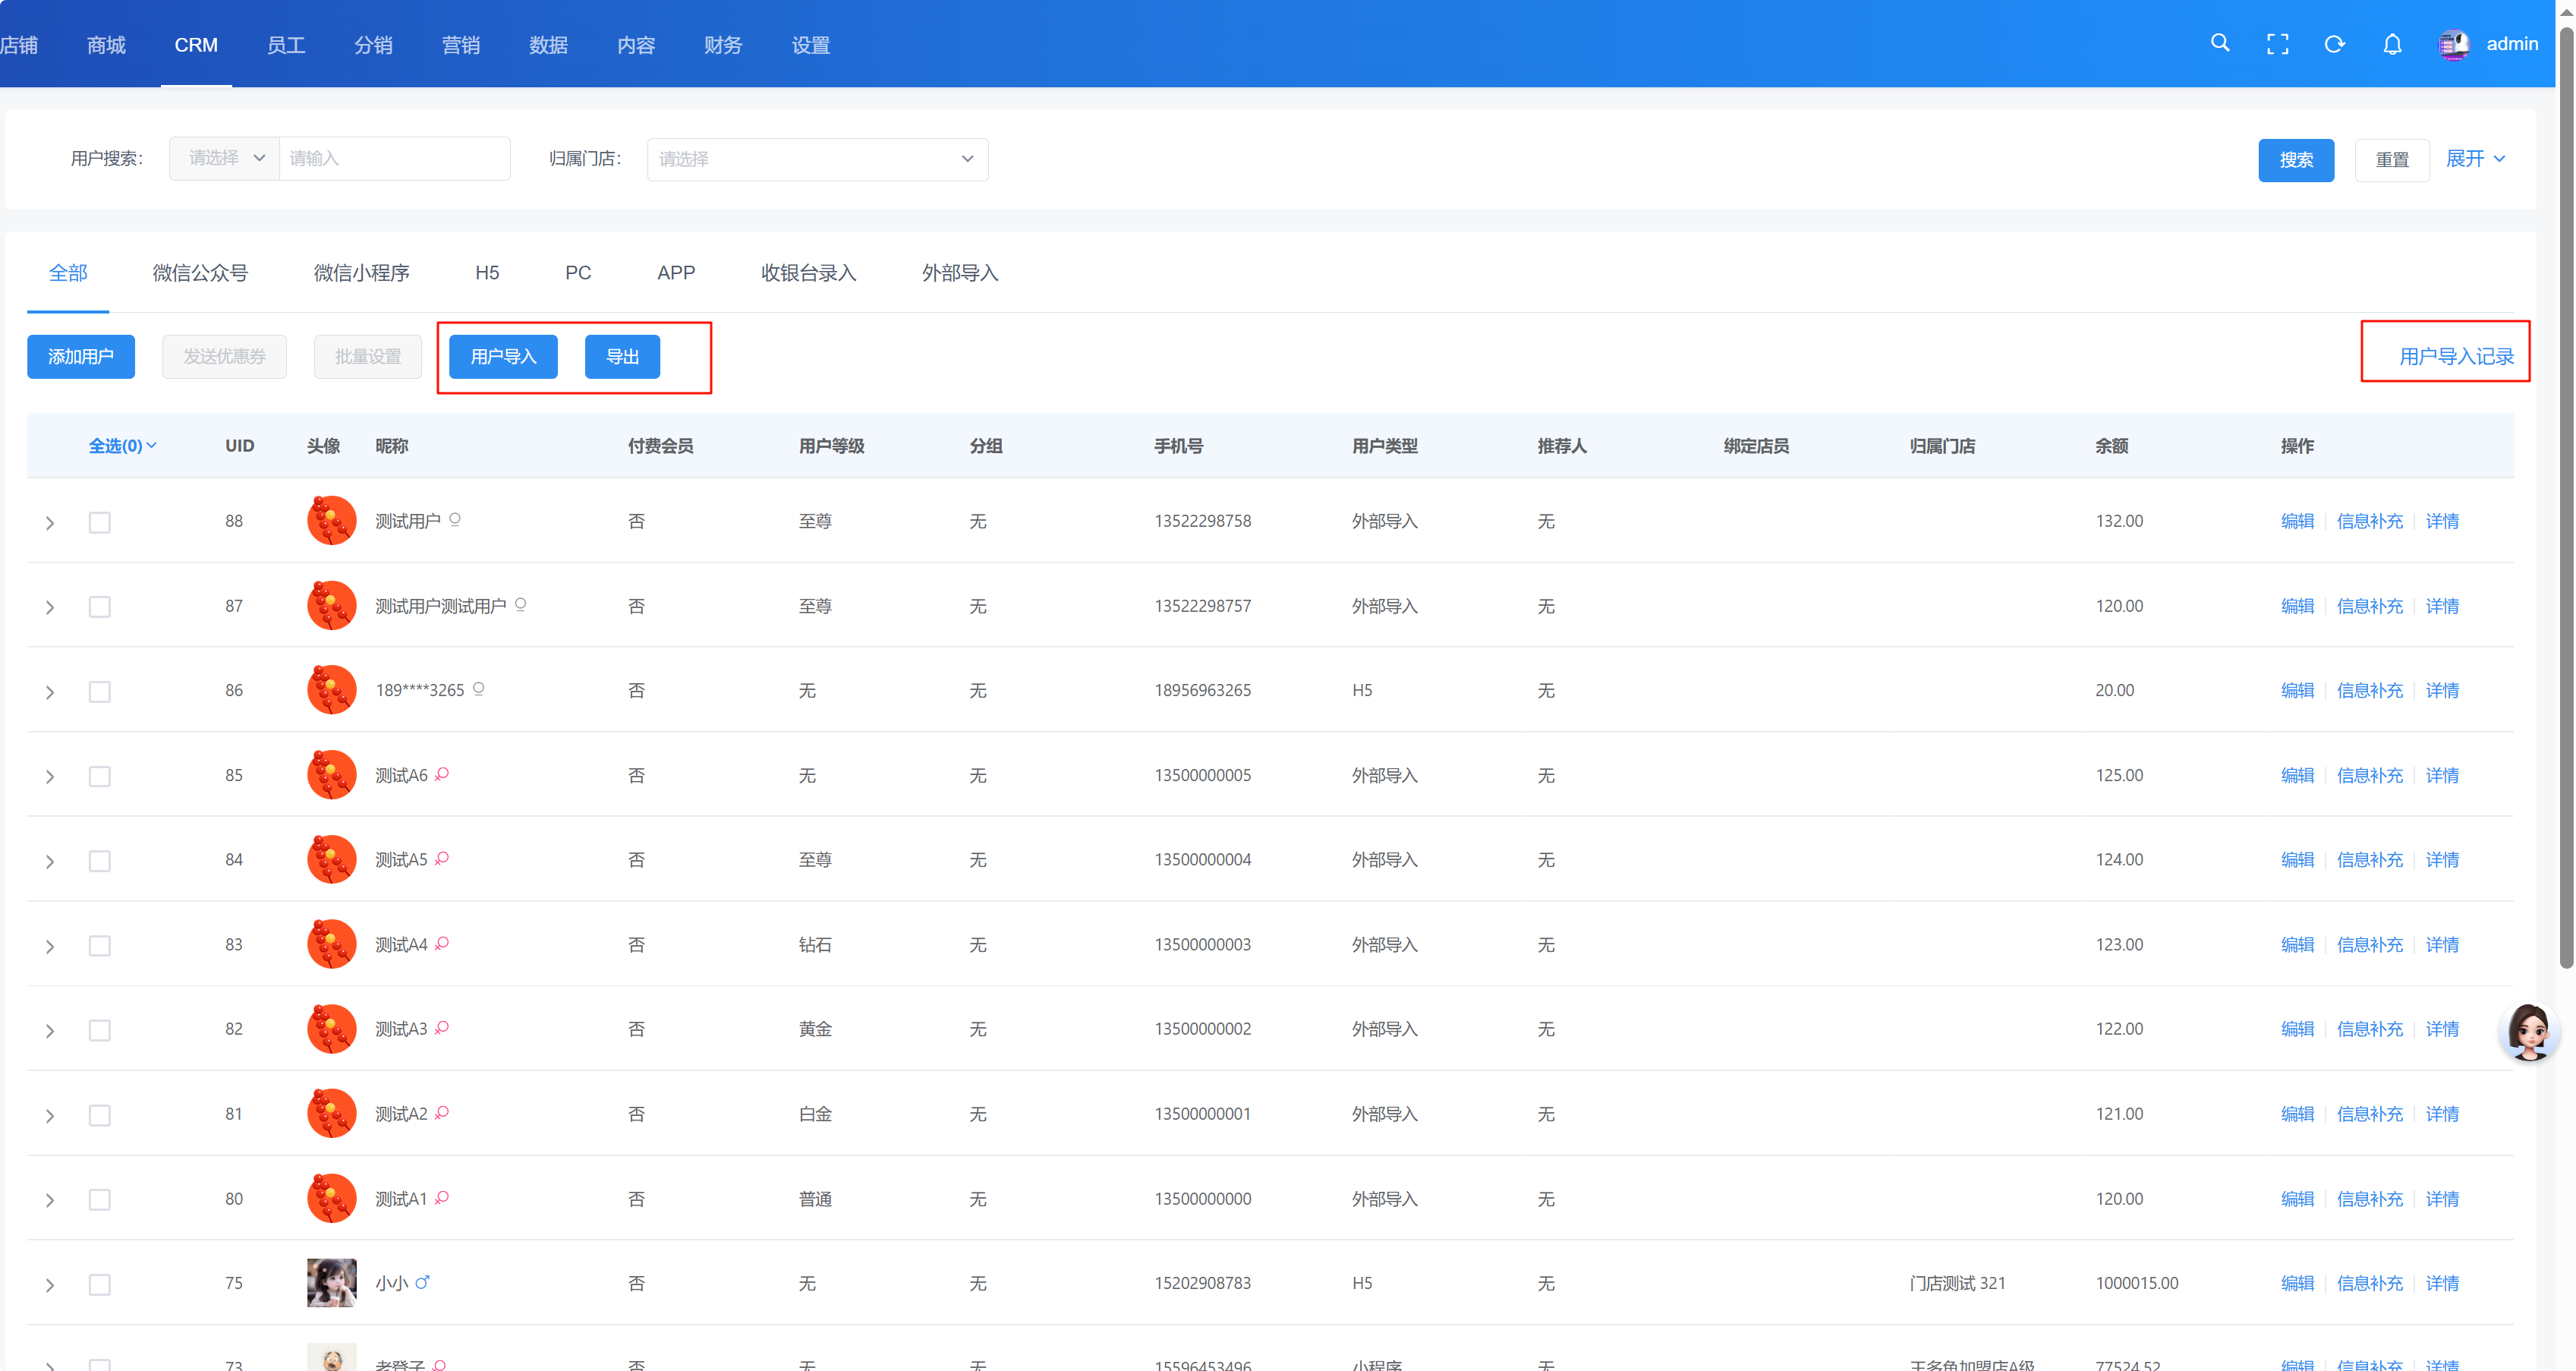Open the 营销 menu in top navigation
2576x1371 pixels.
click(x=460, y=45)
